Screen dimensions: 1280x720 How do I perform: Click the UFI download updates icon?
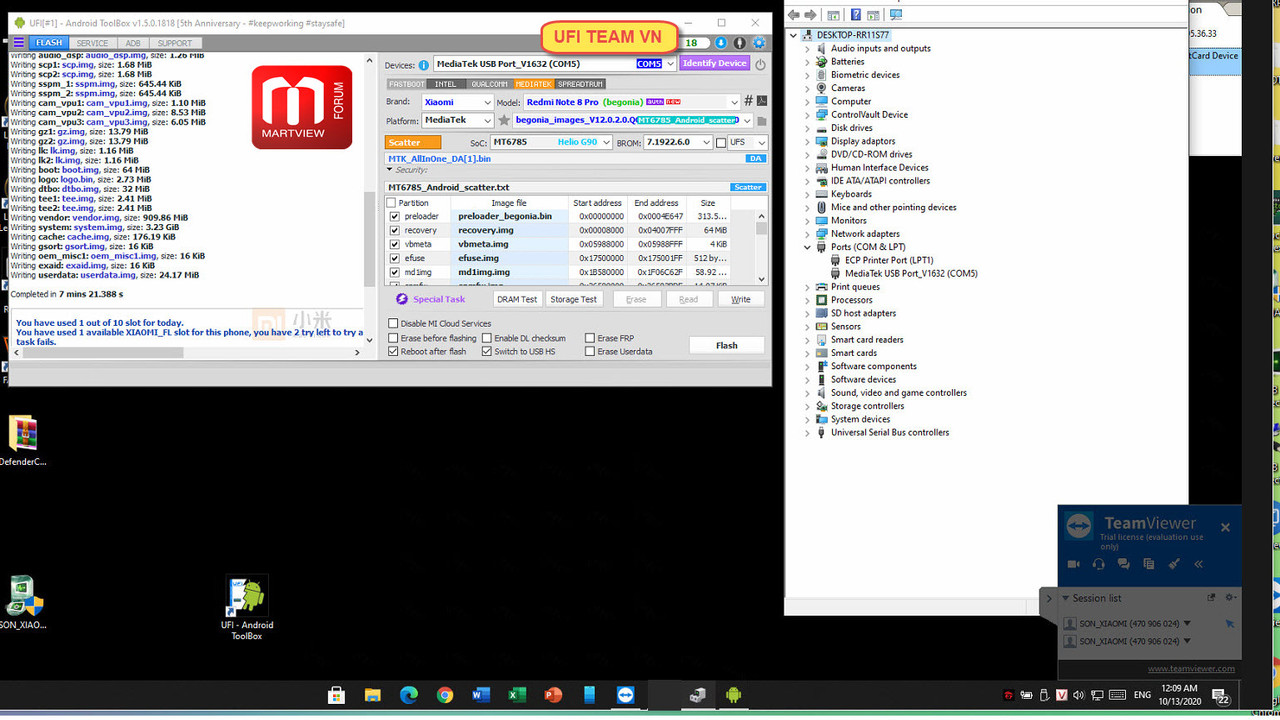[720, 43]
